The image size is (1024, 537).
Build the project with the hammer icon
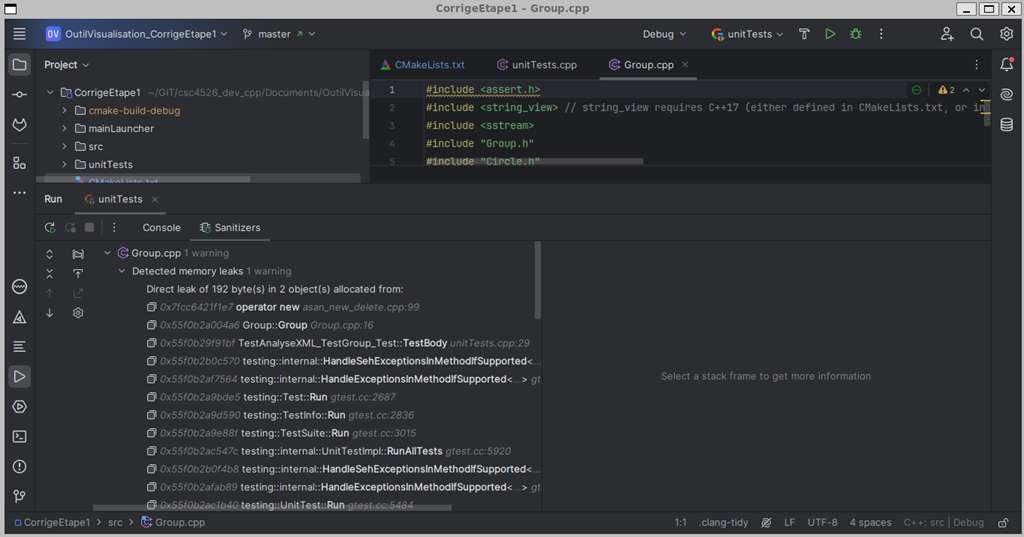coord(804,34)
